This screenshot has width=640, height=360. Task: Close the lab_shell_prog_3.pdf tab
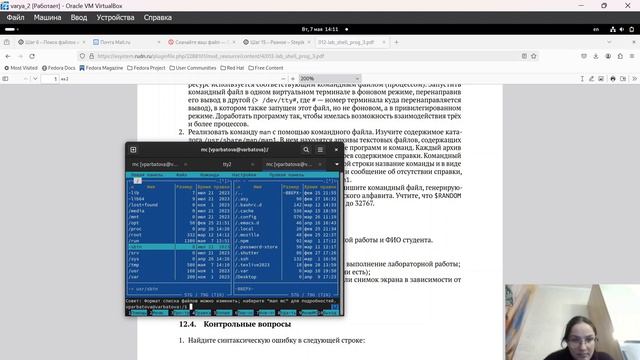coord(384,42)
